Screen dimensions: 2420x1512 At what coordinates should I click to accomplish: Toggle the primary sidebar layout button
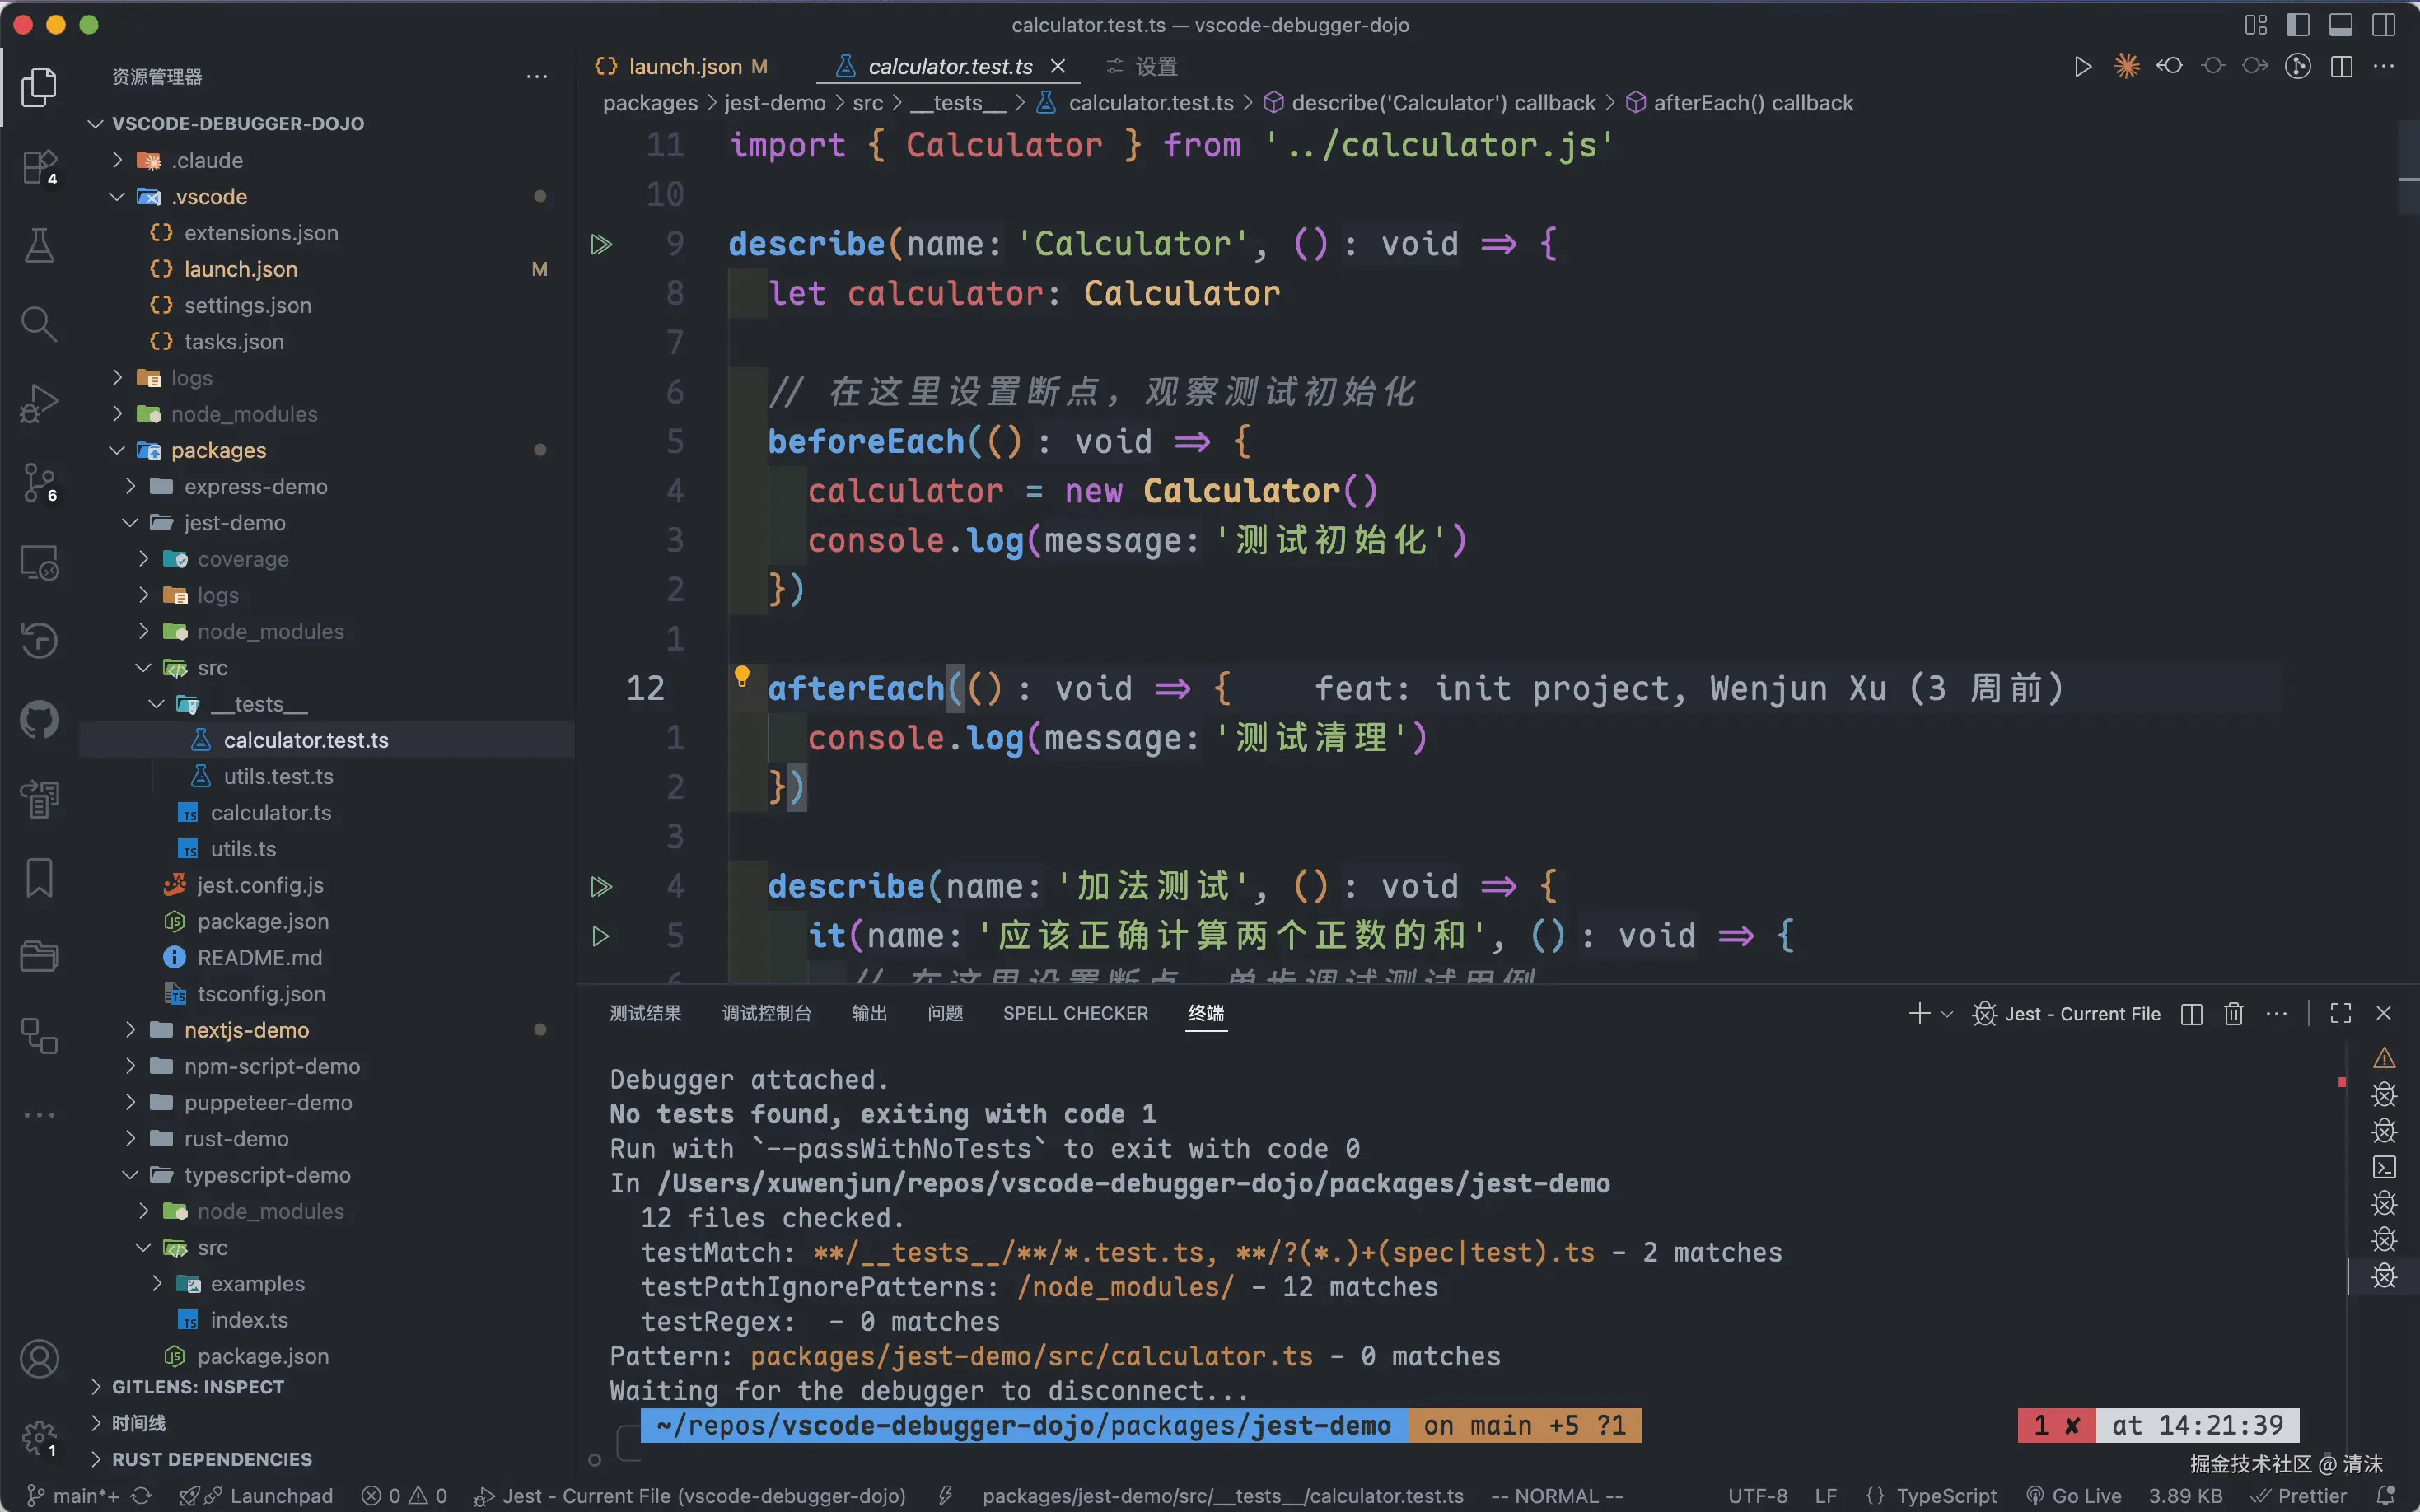coord(2298,25)
